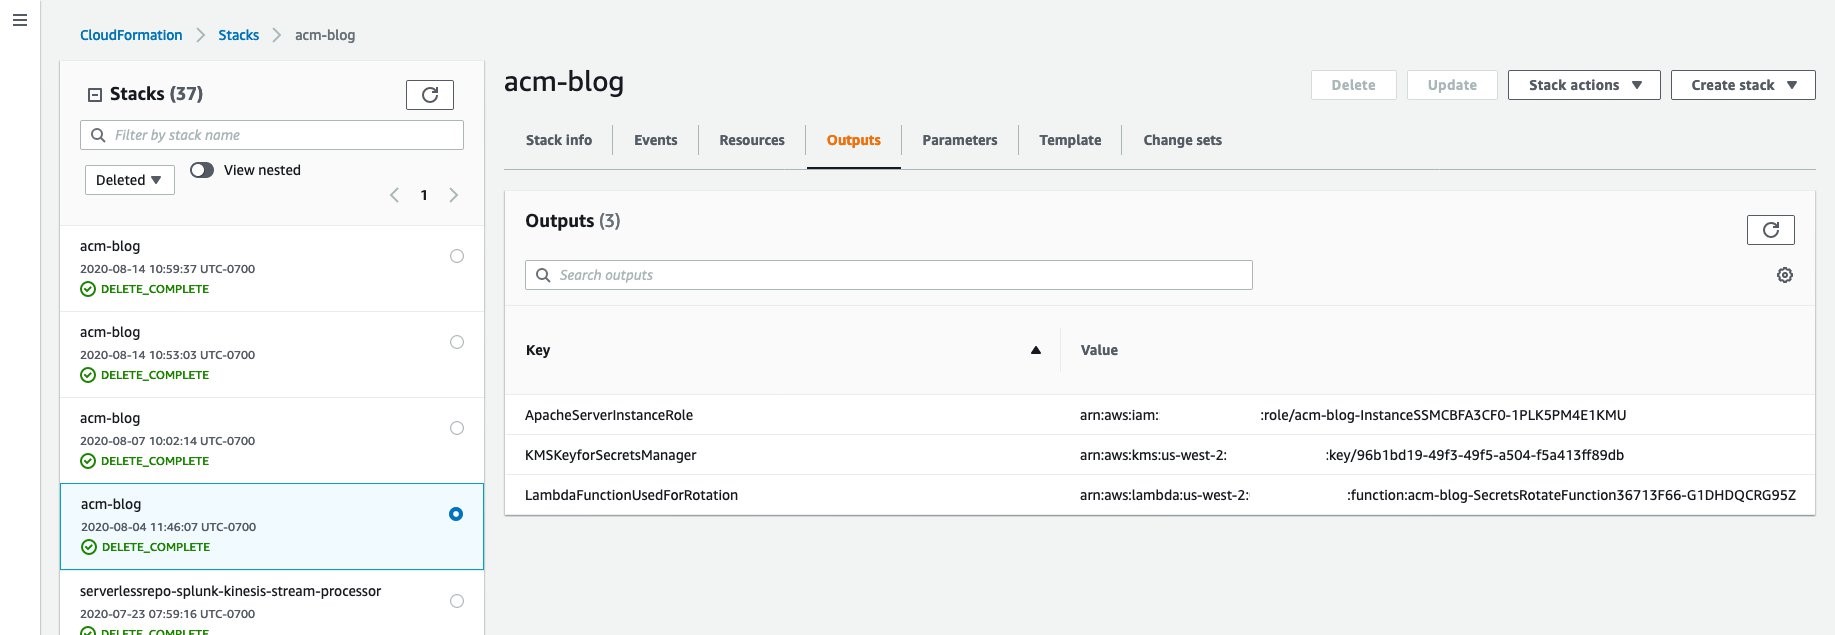Viewport: 1835px width, 635px height.
Task: Click page number 1 in stacks pagination
Action: pos(424,195)
